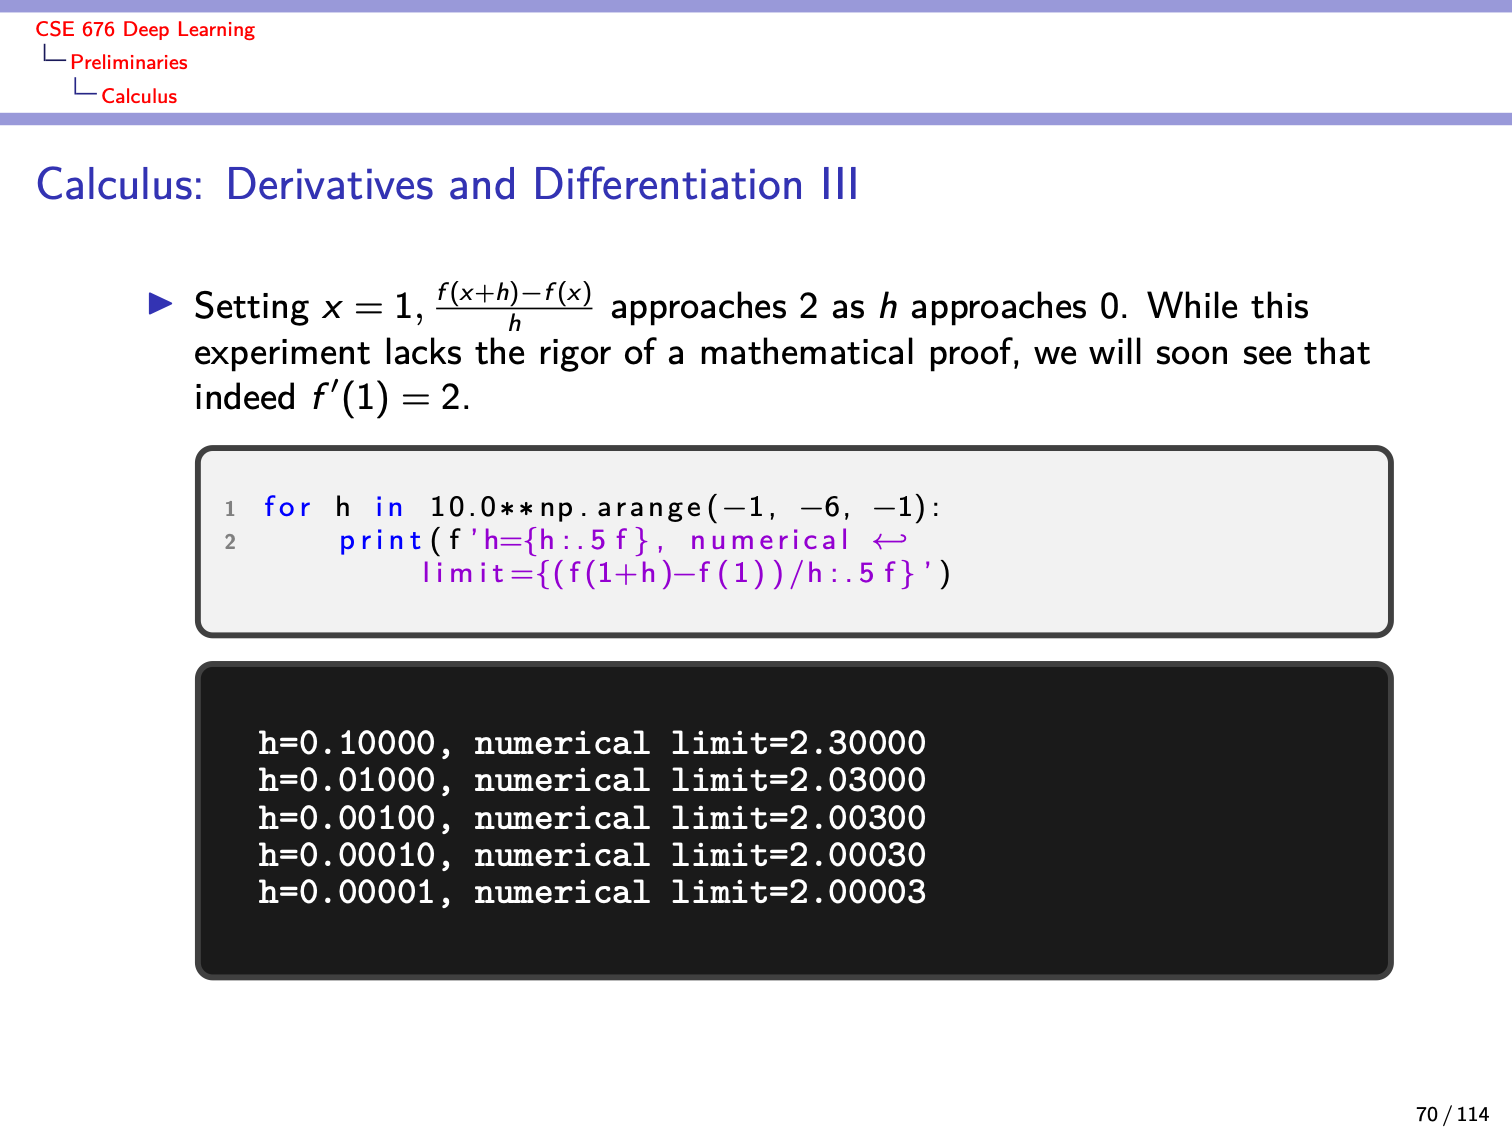
Task: Click the wrapped code 'limit={(f(1+h)−f(1))/h:.5f}'
Action: click(669, 574)
